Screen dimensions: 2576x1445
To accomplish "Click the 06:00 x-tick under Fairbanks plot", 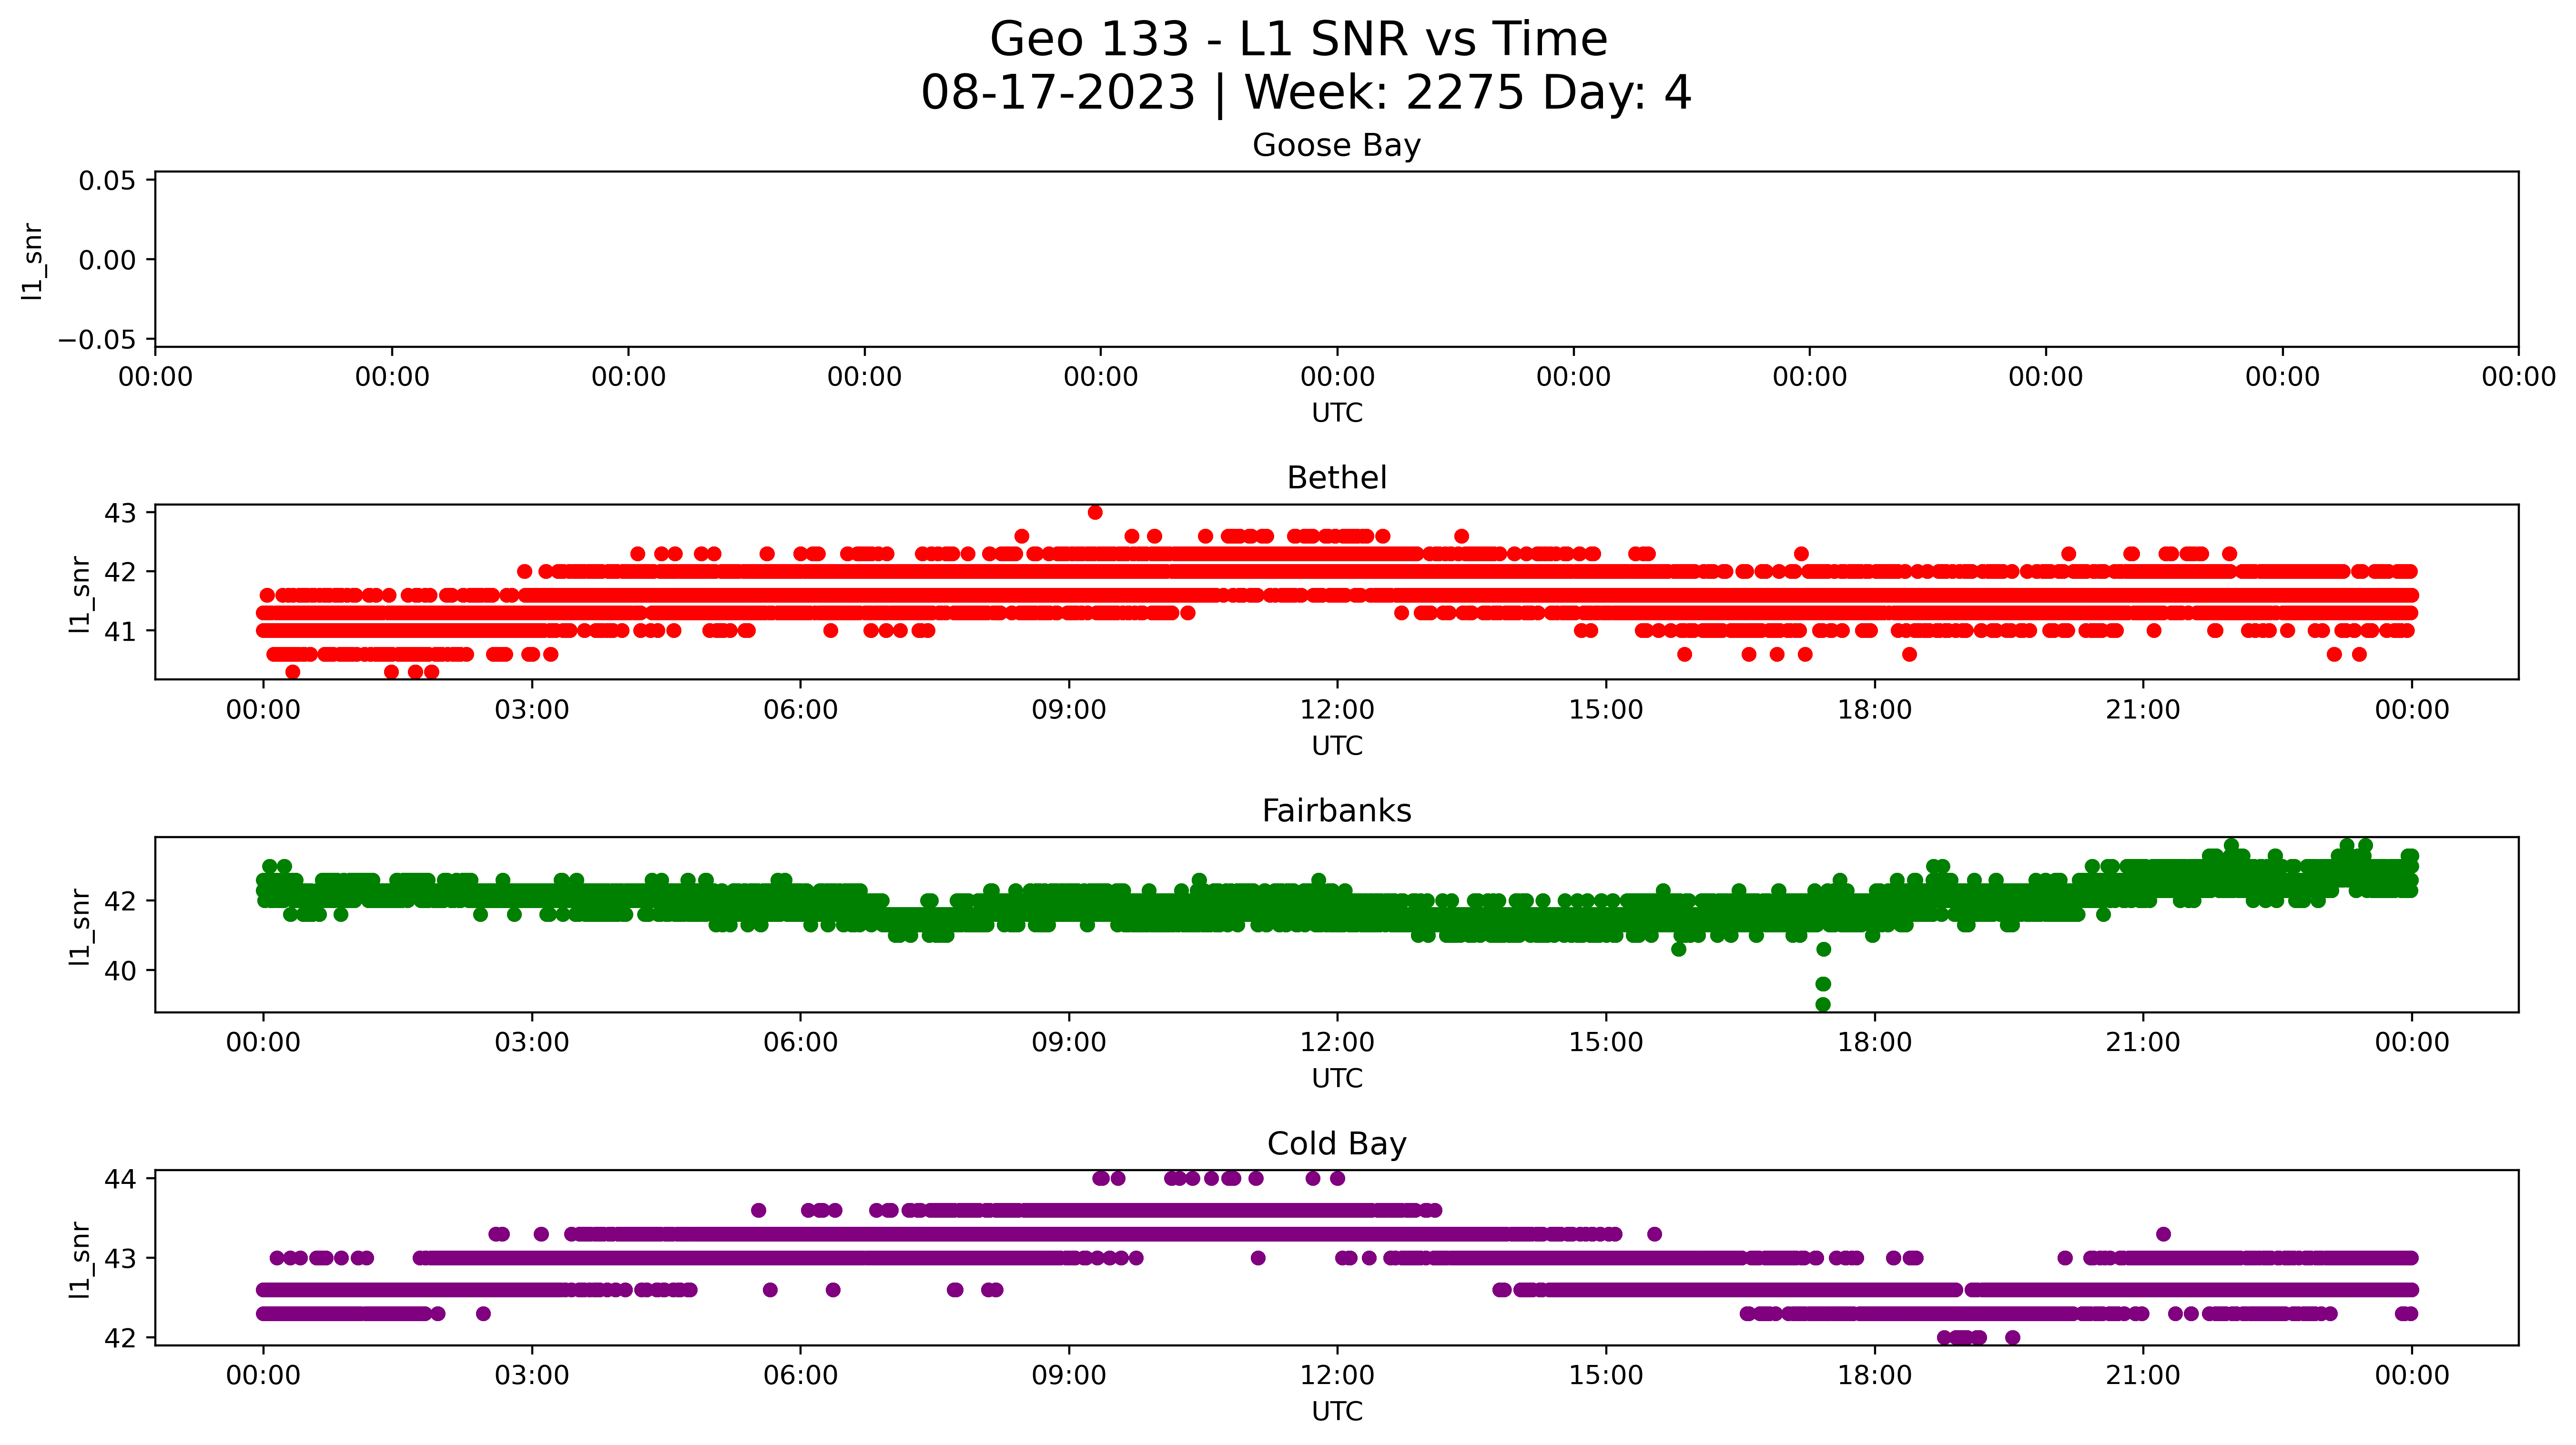I will 800,1043.
